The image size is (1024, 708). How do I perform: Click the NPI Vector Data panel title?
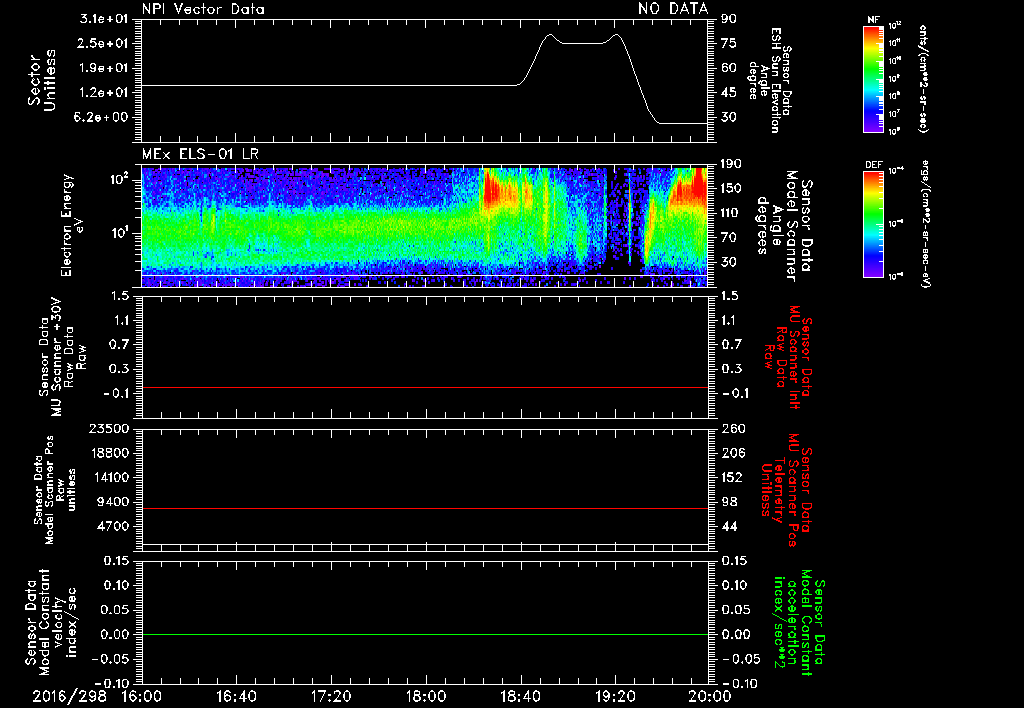coord(203,9)
